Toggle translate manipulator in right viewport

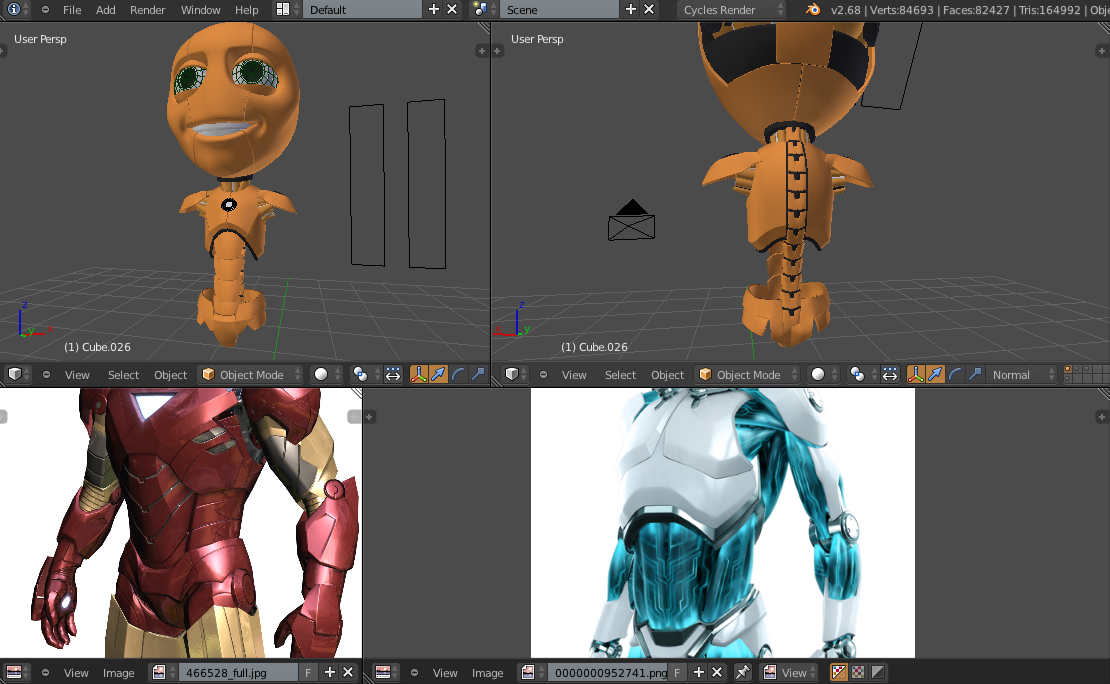click(x=935, y=375)
